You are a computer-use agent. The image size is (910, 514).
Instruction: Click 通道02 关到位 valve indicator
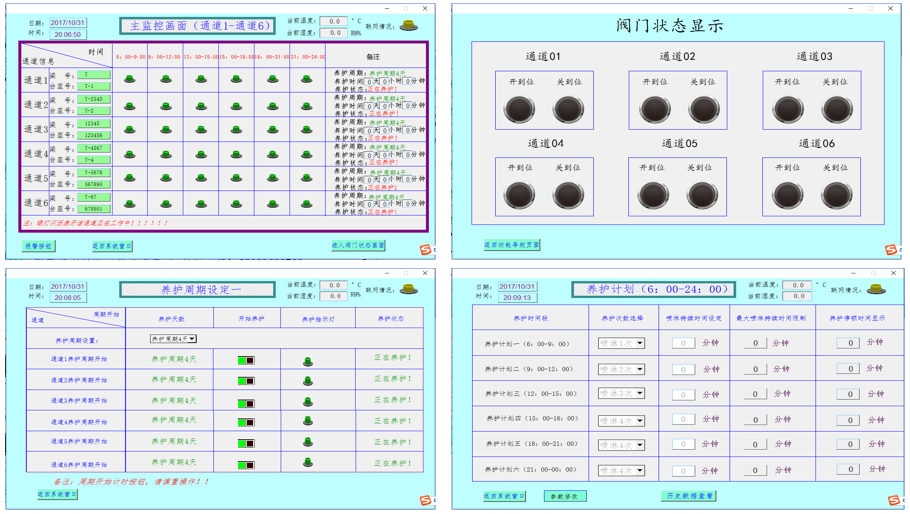coord(703,109)
